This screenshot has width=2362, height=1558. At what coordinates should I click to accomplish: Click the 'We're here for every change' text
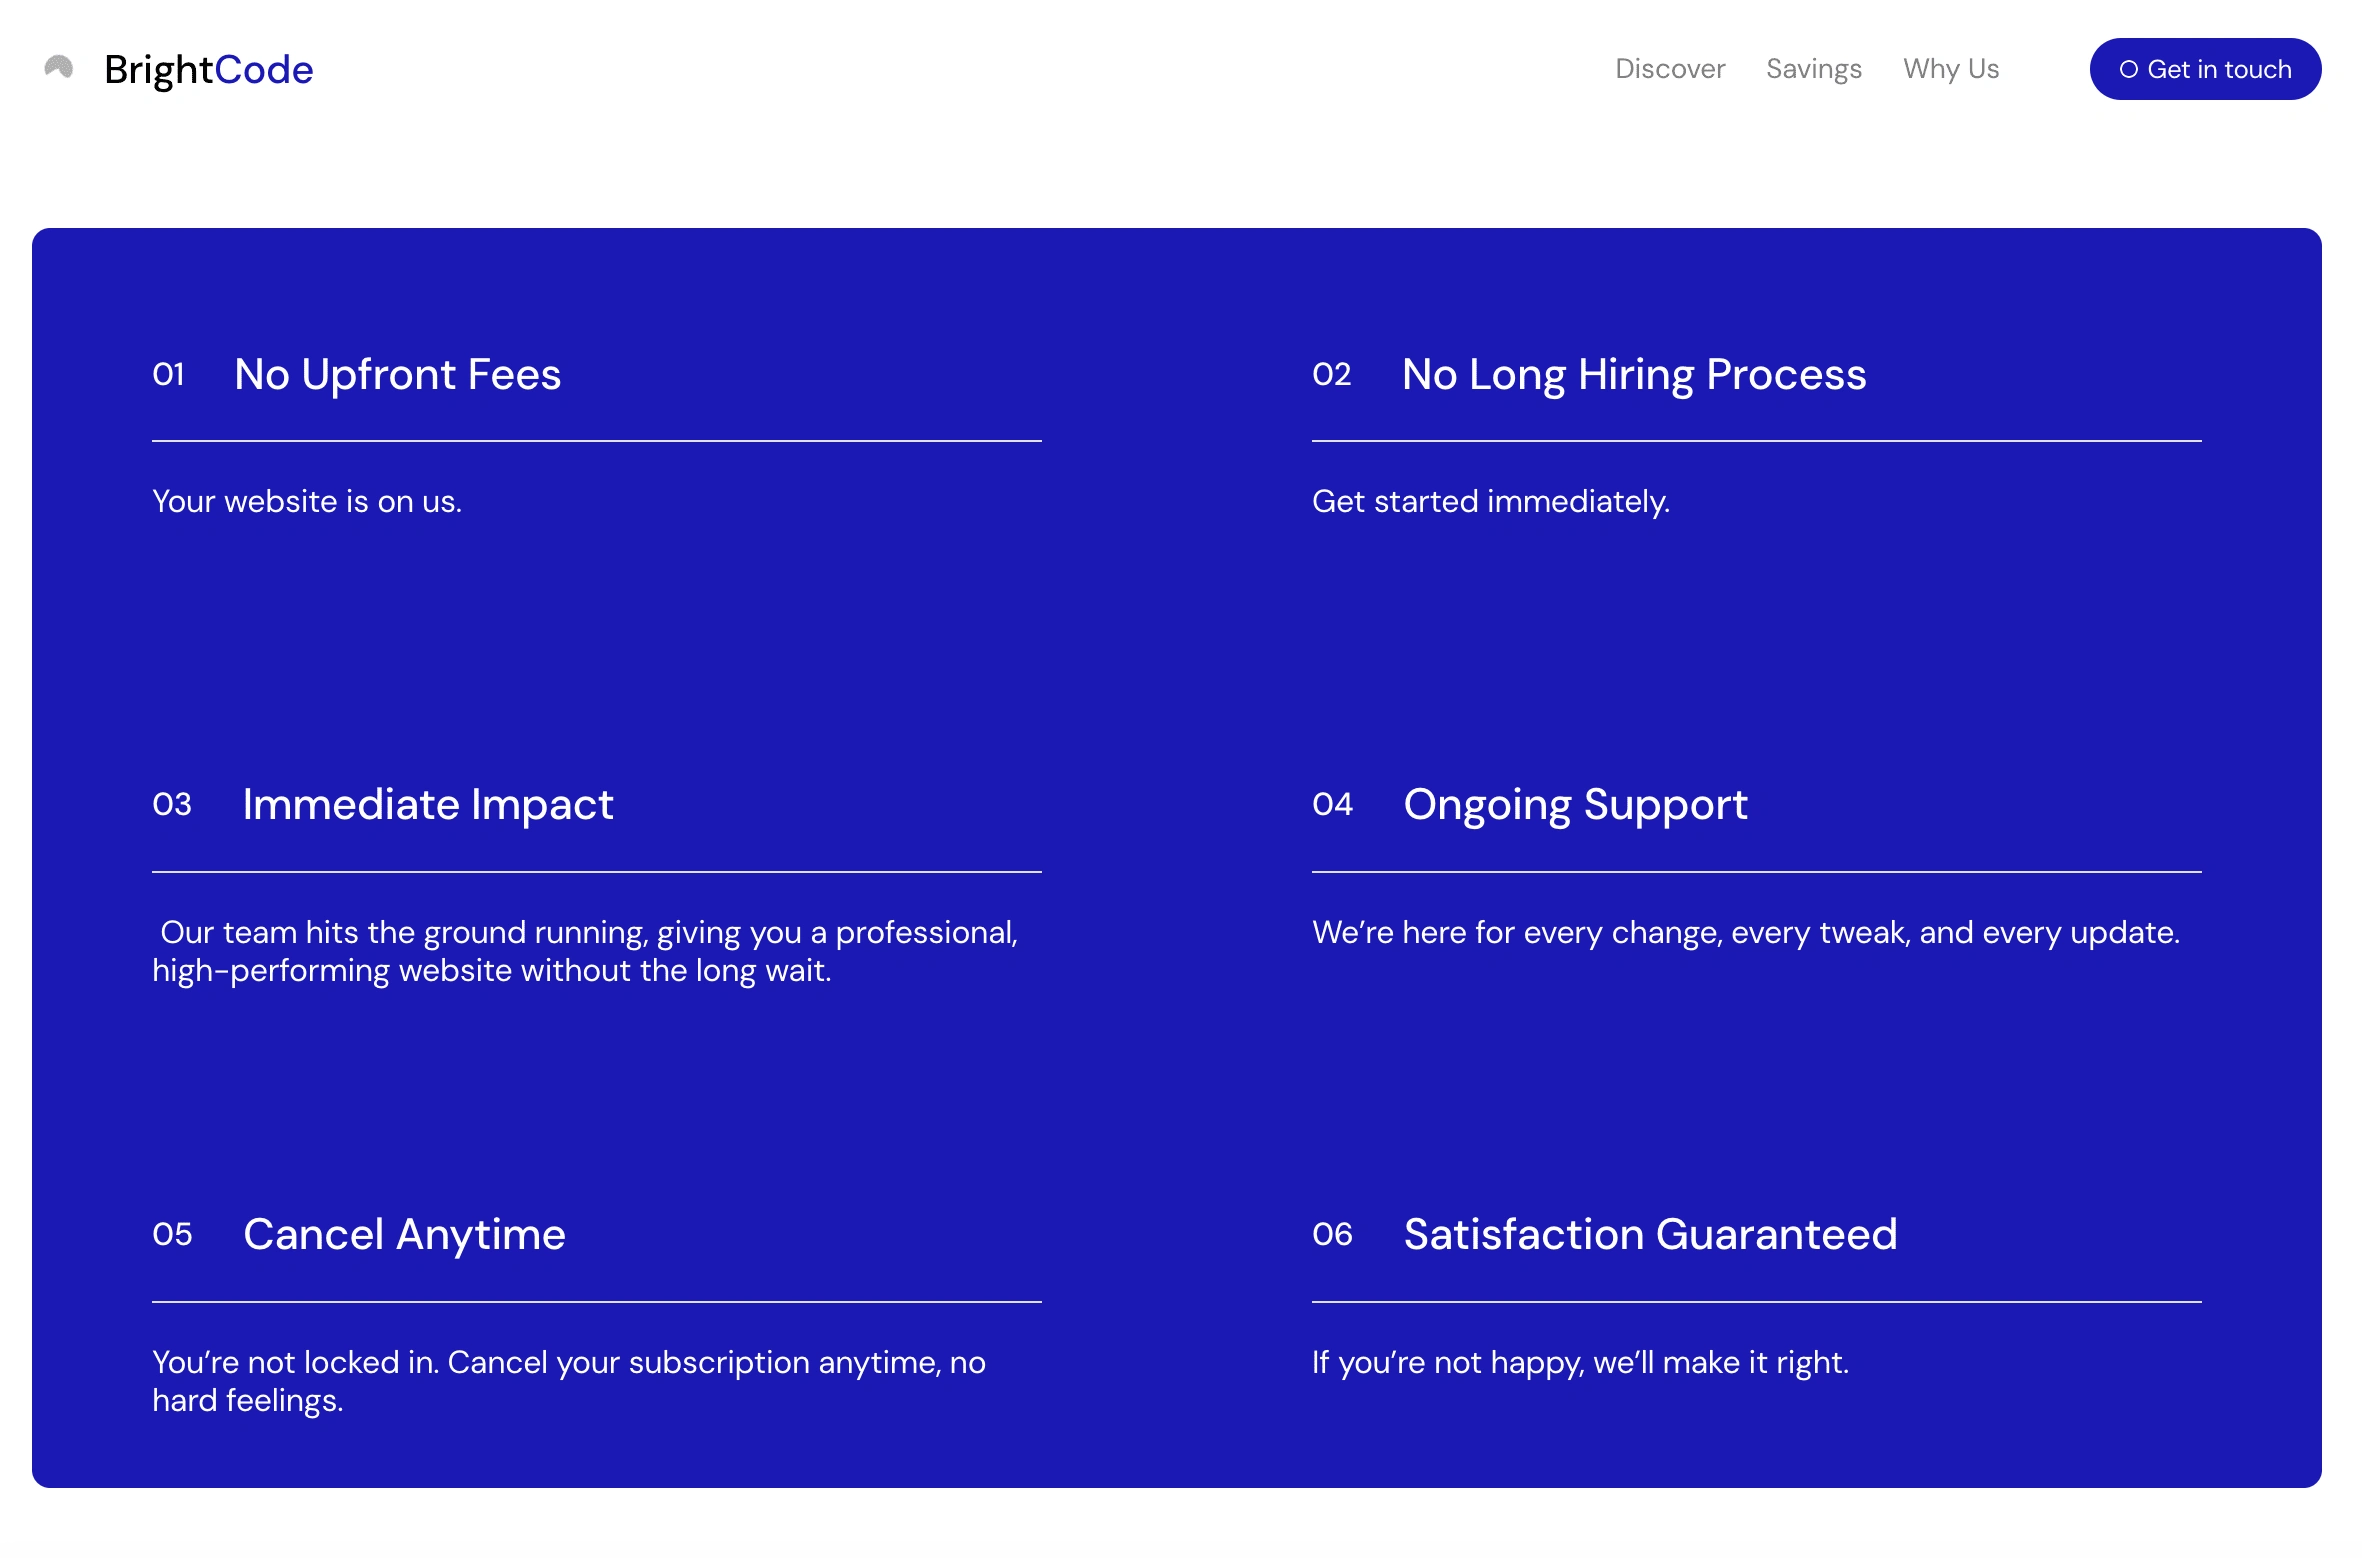[x=1745, y=933]
